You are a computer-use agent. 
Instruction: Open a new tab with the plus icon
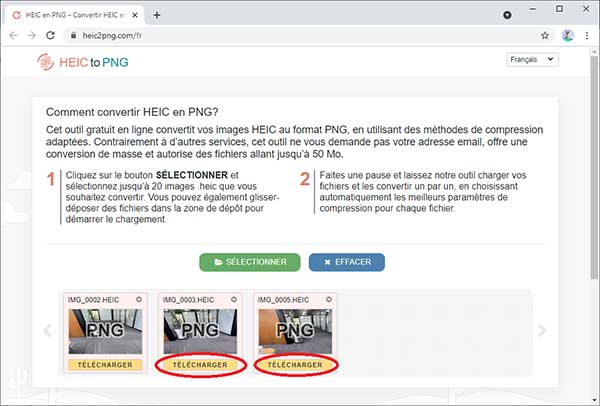157,15
